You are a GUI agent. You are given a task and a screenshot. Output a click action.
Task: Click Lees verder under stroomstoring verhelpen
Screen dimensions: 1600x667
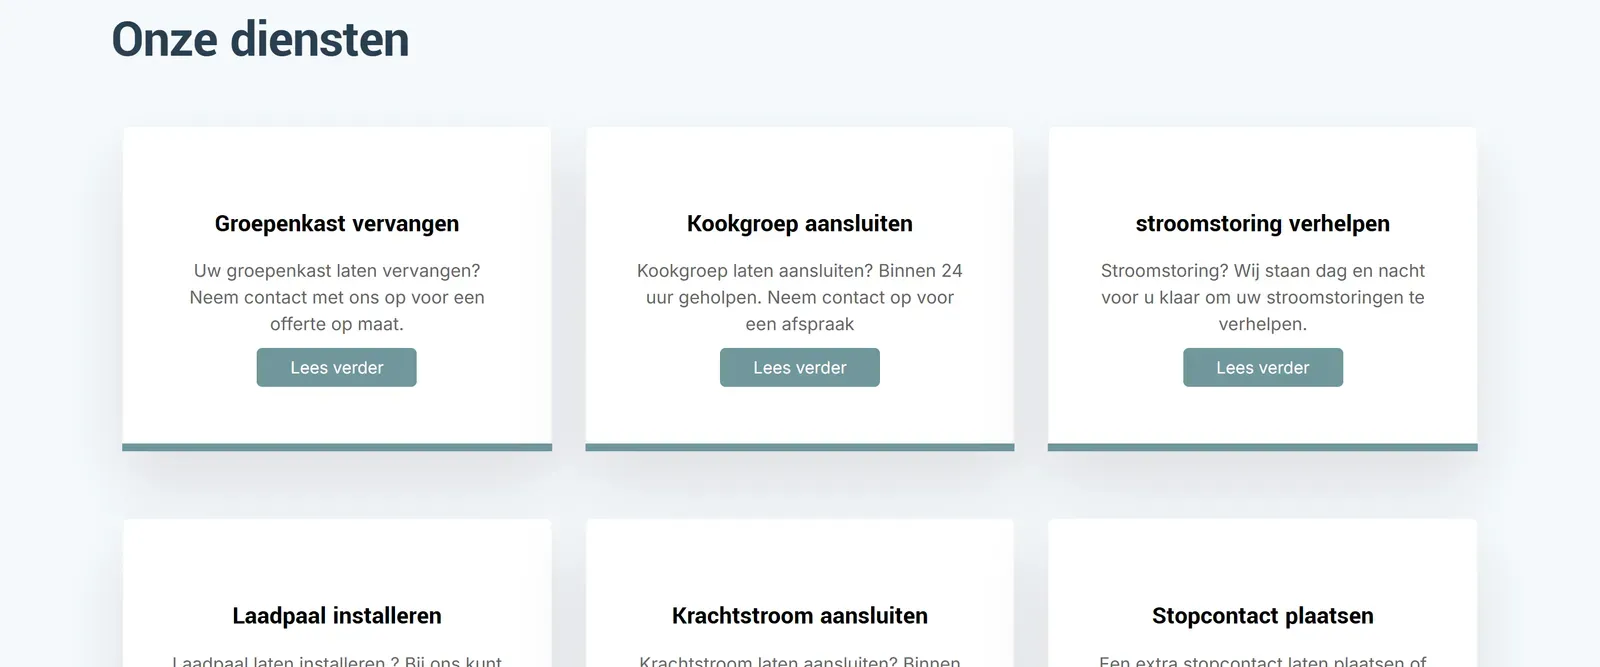[x=1263, y=367]
